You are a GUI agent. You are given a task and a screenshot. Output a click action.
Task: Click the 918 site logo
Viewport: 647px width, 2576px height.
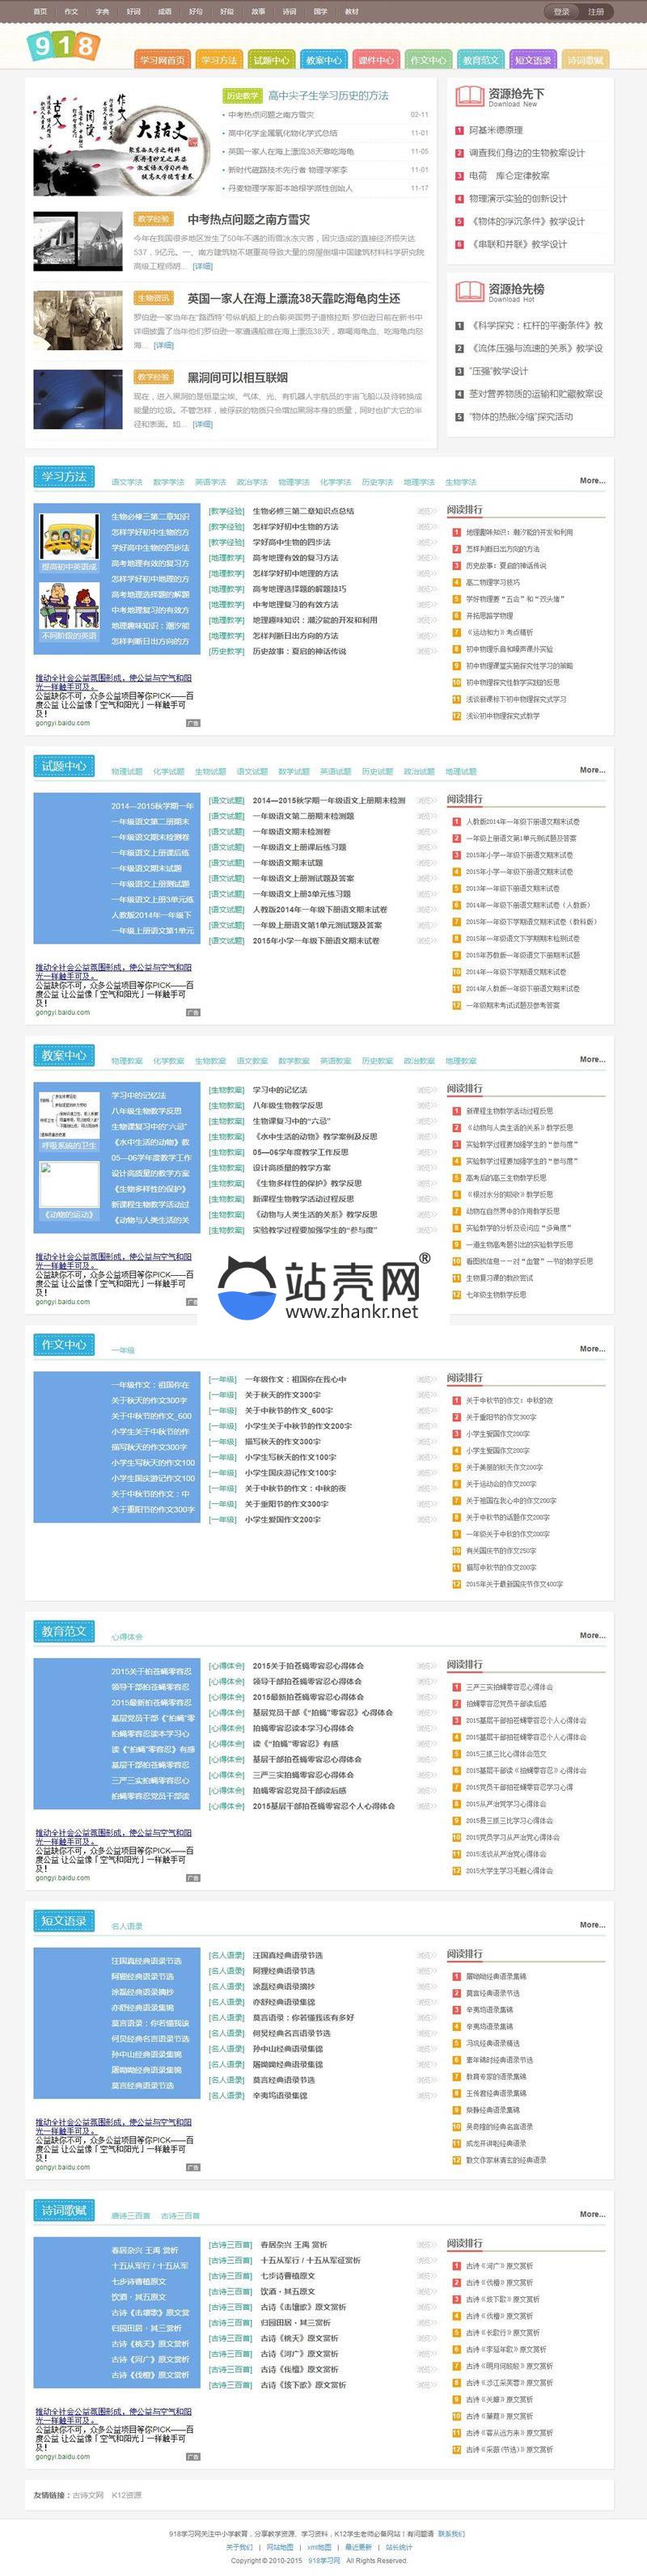click(x=63, y=46)
